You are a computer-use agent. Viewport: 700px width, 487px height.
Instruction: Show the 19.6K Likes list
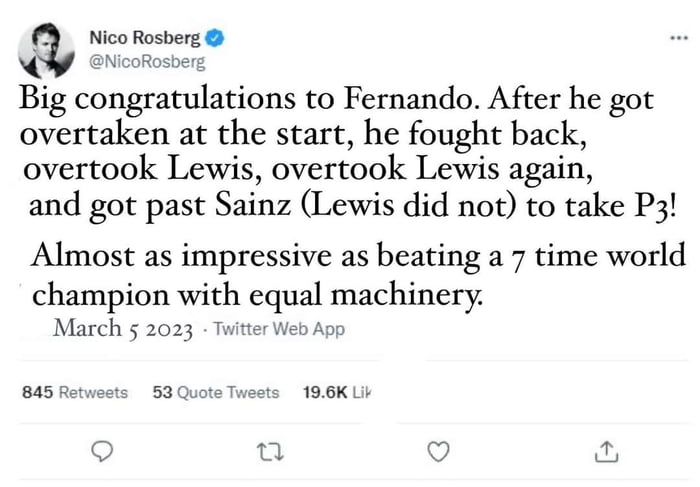(x=336, y=392)
